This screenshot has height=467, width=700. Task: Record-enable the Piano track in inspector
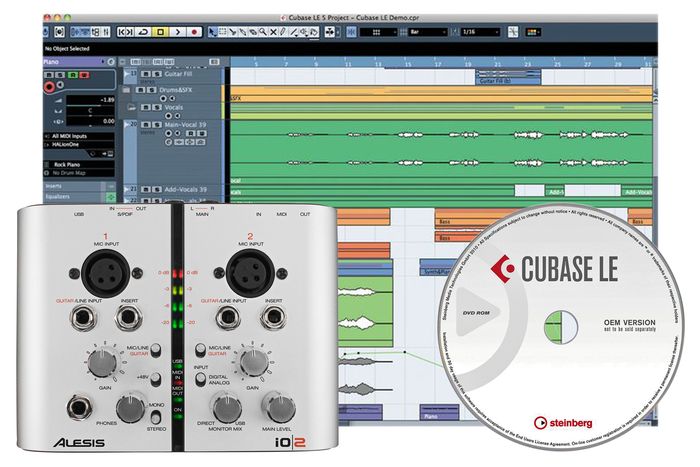click(x=49, y=87)
